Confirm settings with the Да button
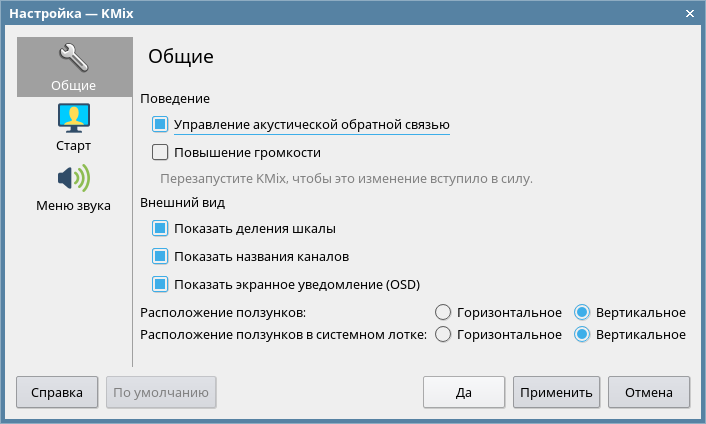 click(x=463, y=392)
